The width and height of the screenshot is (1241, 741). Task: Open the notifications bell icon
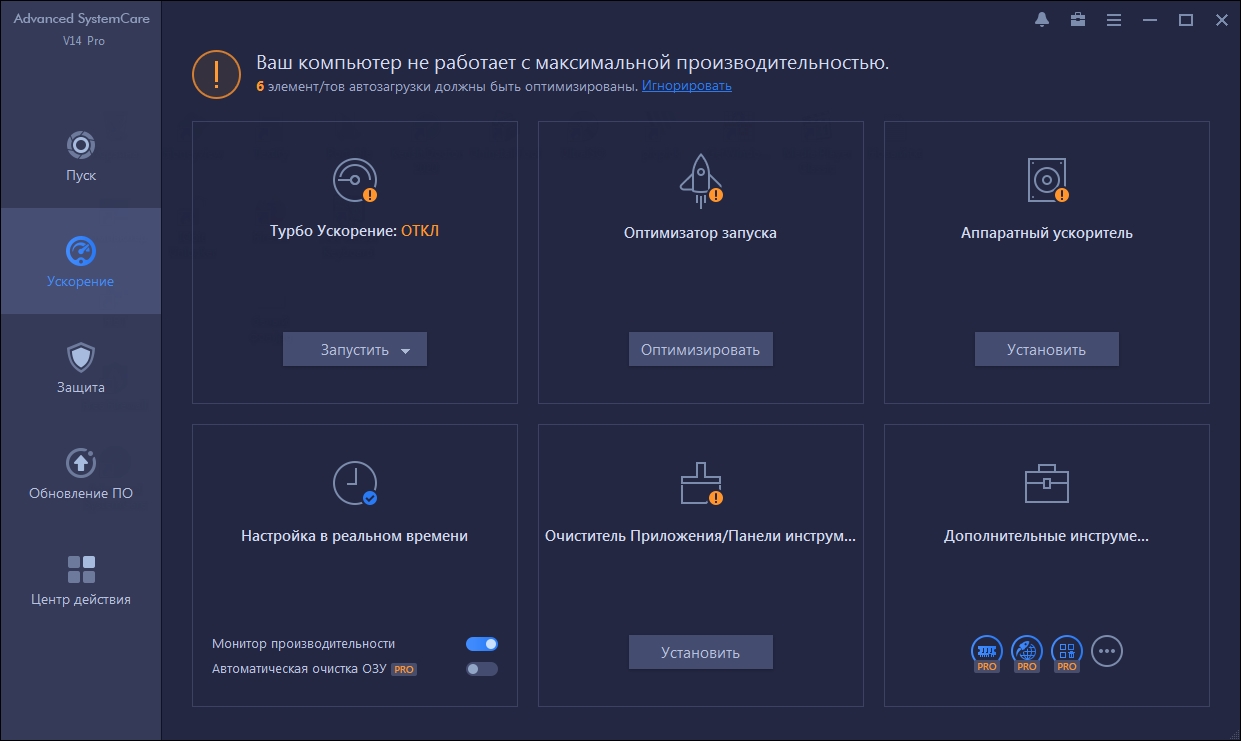pyautogui.click(x=1042, y=20)
